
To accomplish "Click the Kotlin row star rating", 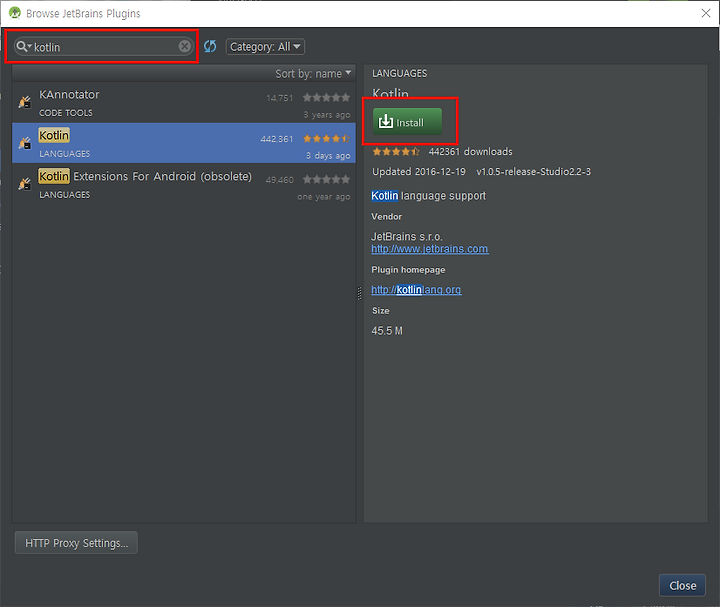I will [326, 138].
